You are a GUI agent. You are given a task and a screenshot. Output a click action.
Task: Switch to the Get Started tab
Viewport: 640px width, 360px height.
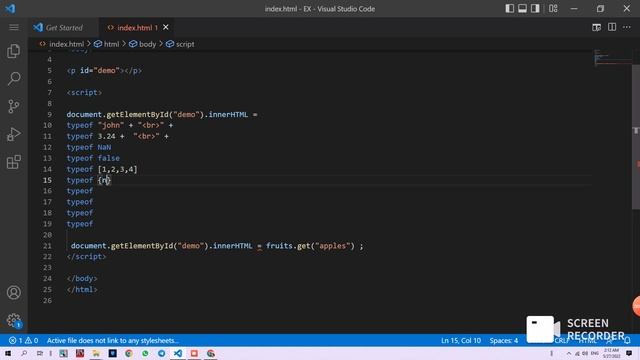63,27
